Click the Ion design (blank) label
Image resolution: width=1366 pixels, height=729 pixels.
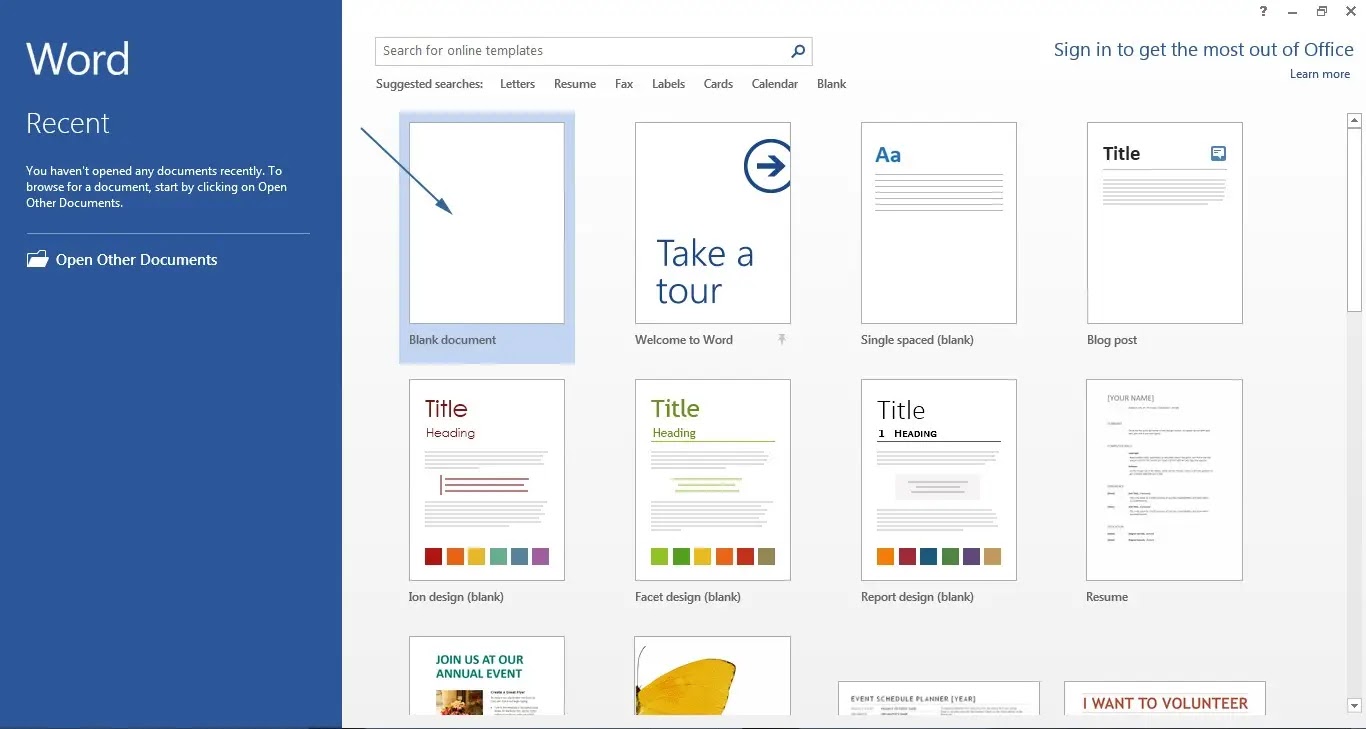456,597
